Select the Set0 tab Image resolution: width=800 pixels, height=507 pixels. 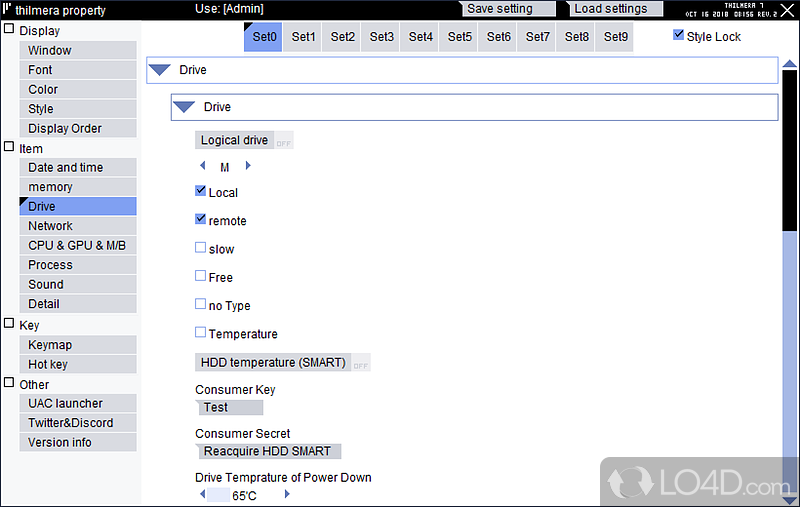pyautogui.click(x=263, y=37)
